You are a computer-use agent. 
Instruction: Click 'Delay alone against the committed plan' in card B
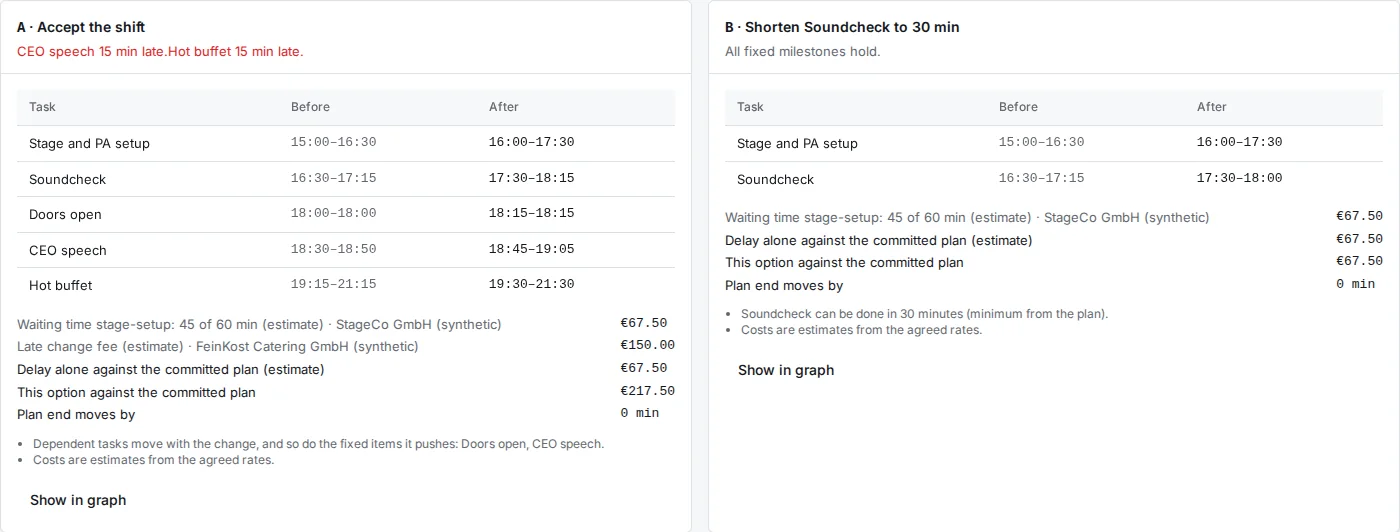coord(879,240)
